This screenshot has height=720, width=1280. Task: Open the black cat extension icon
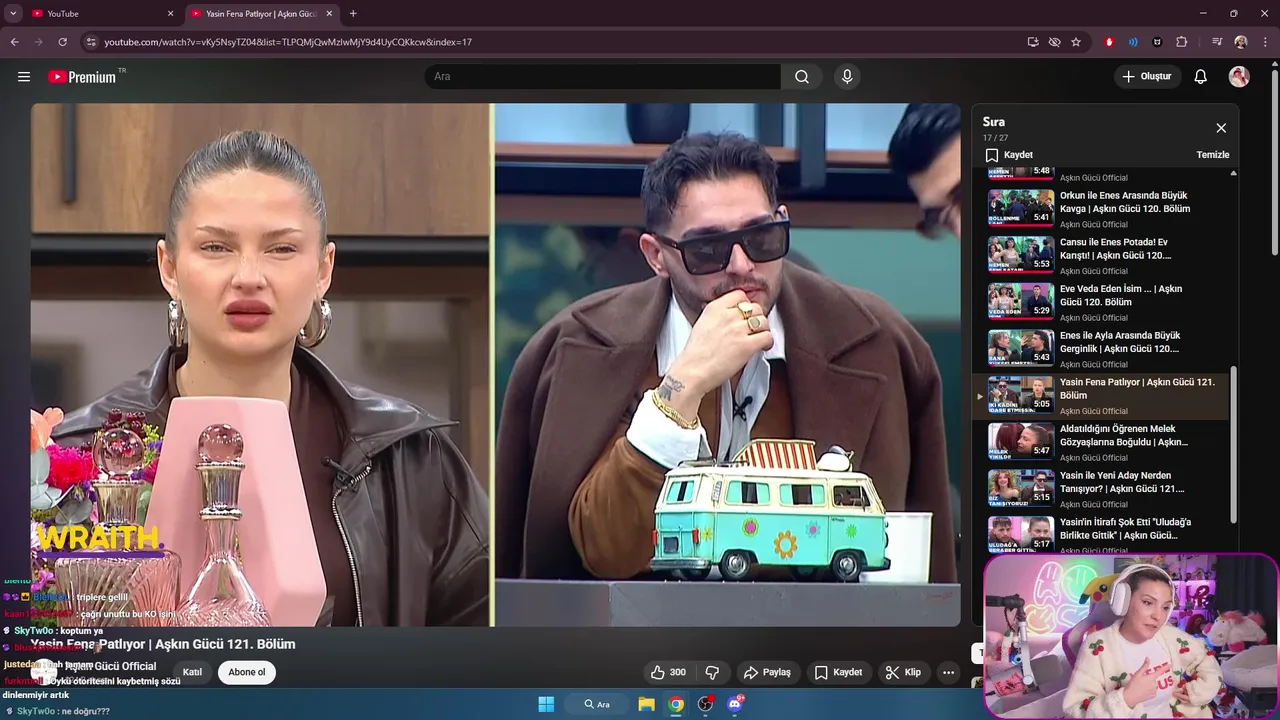tap(1157, 42)
